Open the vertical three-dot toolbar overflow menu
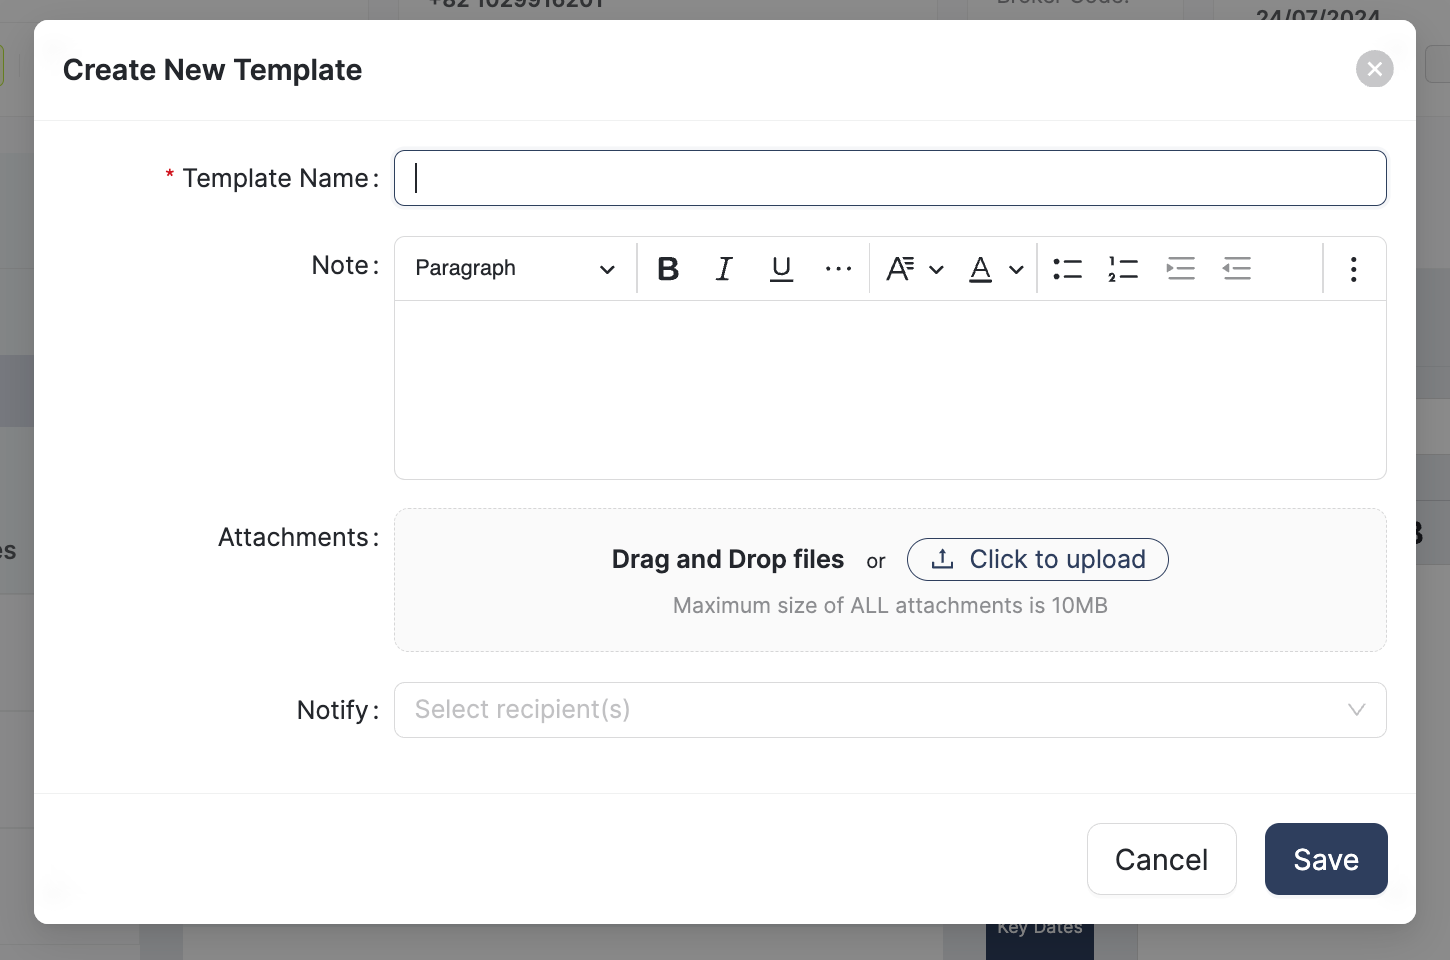 pos(1353,269)
